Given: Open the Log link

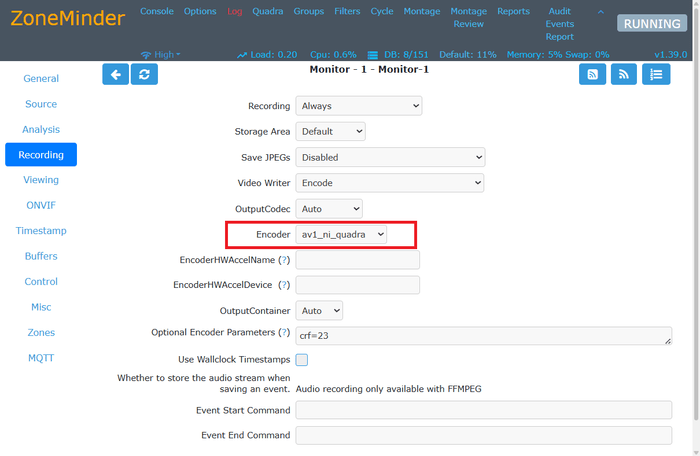Looking at the screenshot, I should [x=234, y=11].
